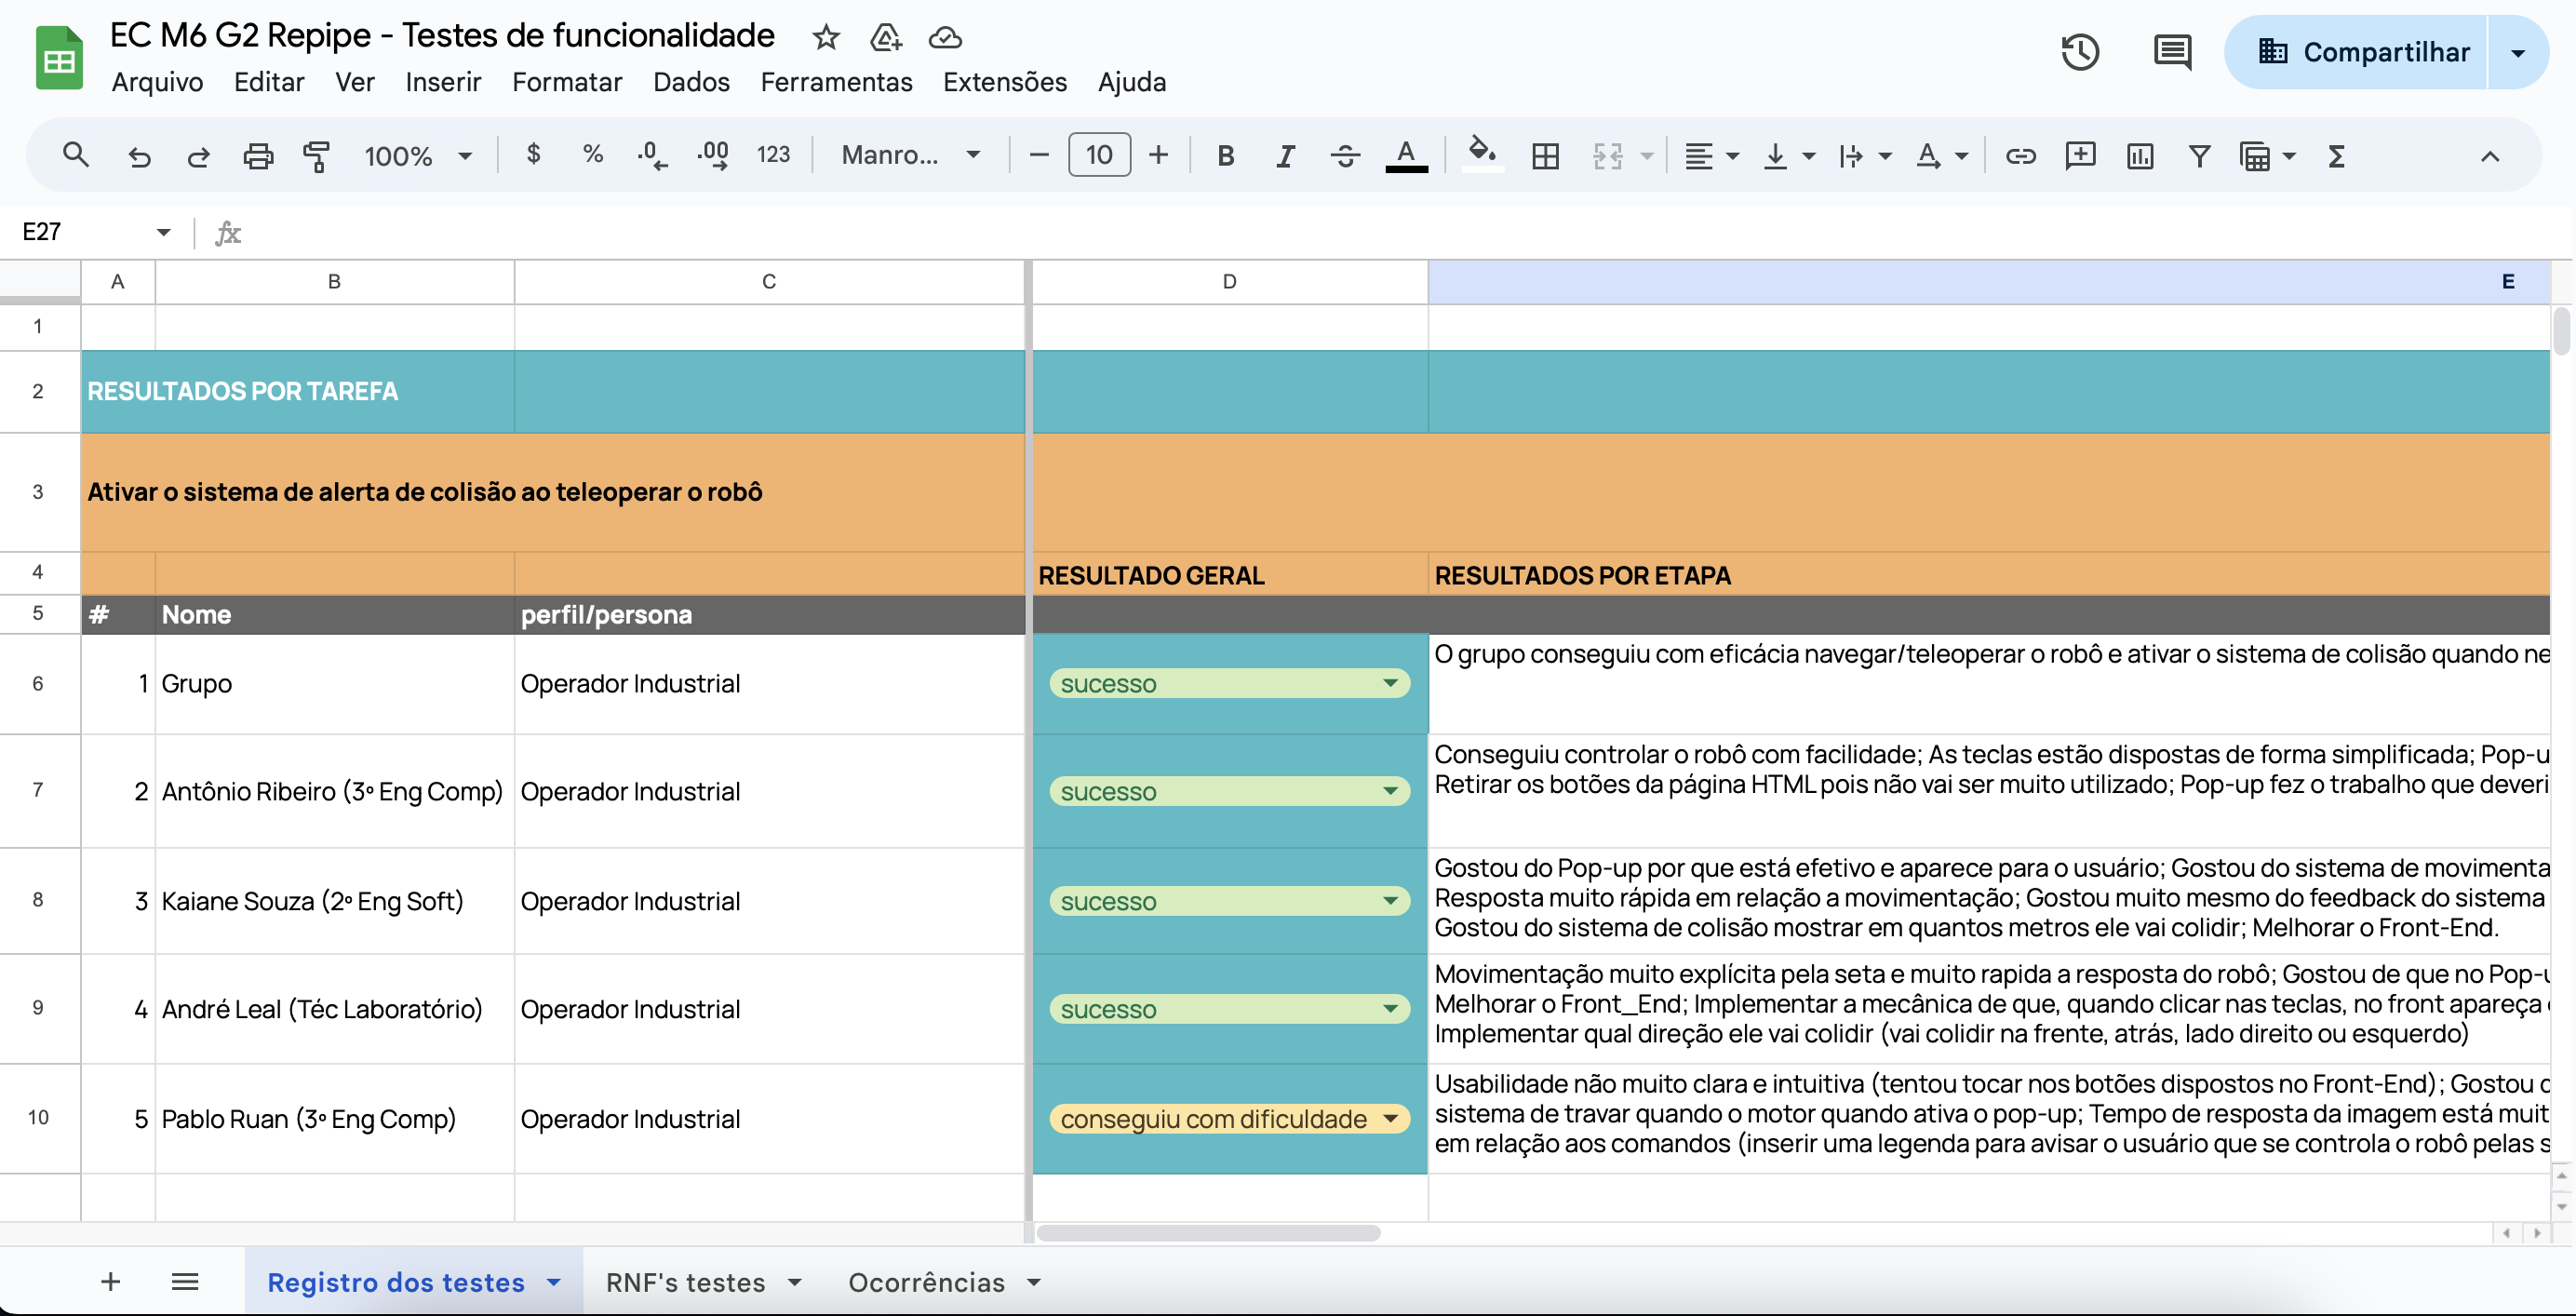Open the Dados menu

[x=691, y=82]
